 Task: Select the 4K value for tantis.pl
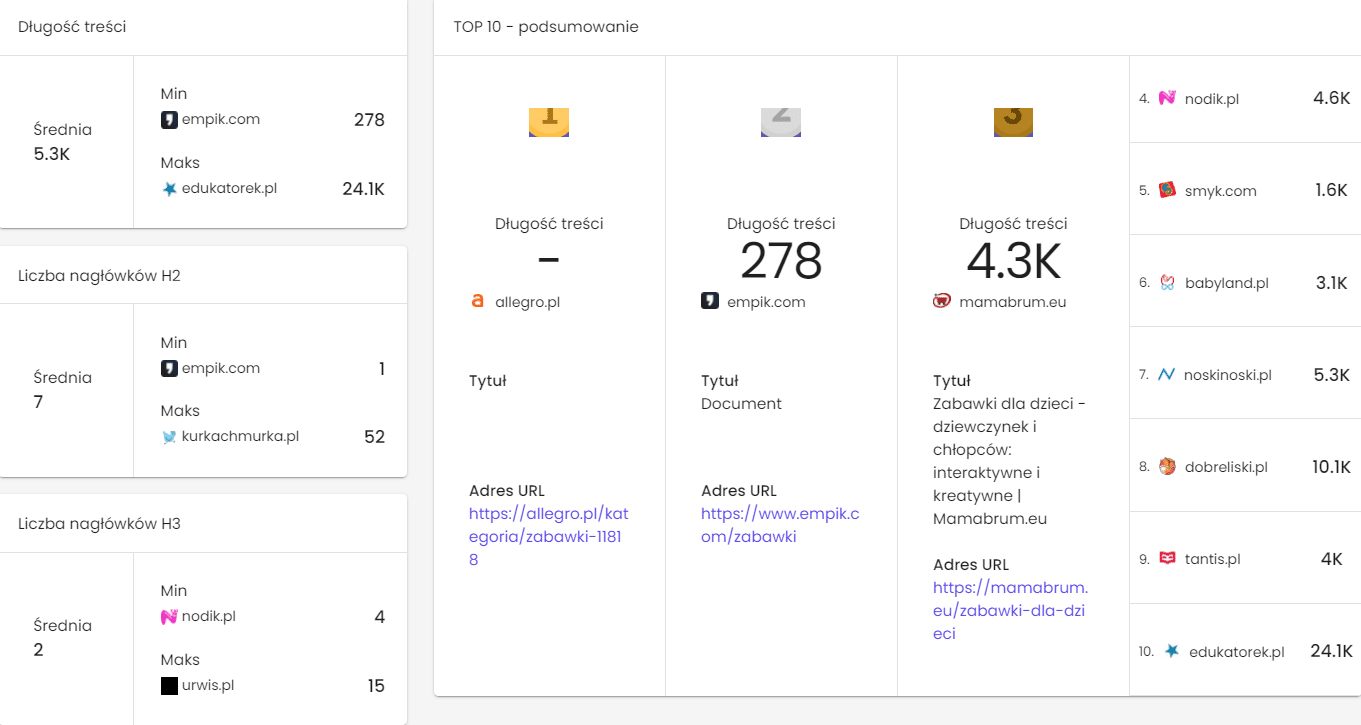point(1332,559)
